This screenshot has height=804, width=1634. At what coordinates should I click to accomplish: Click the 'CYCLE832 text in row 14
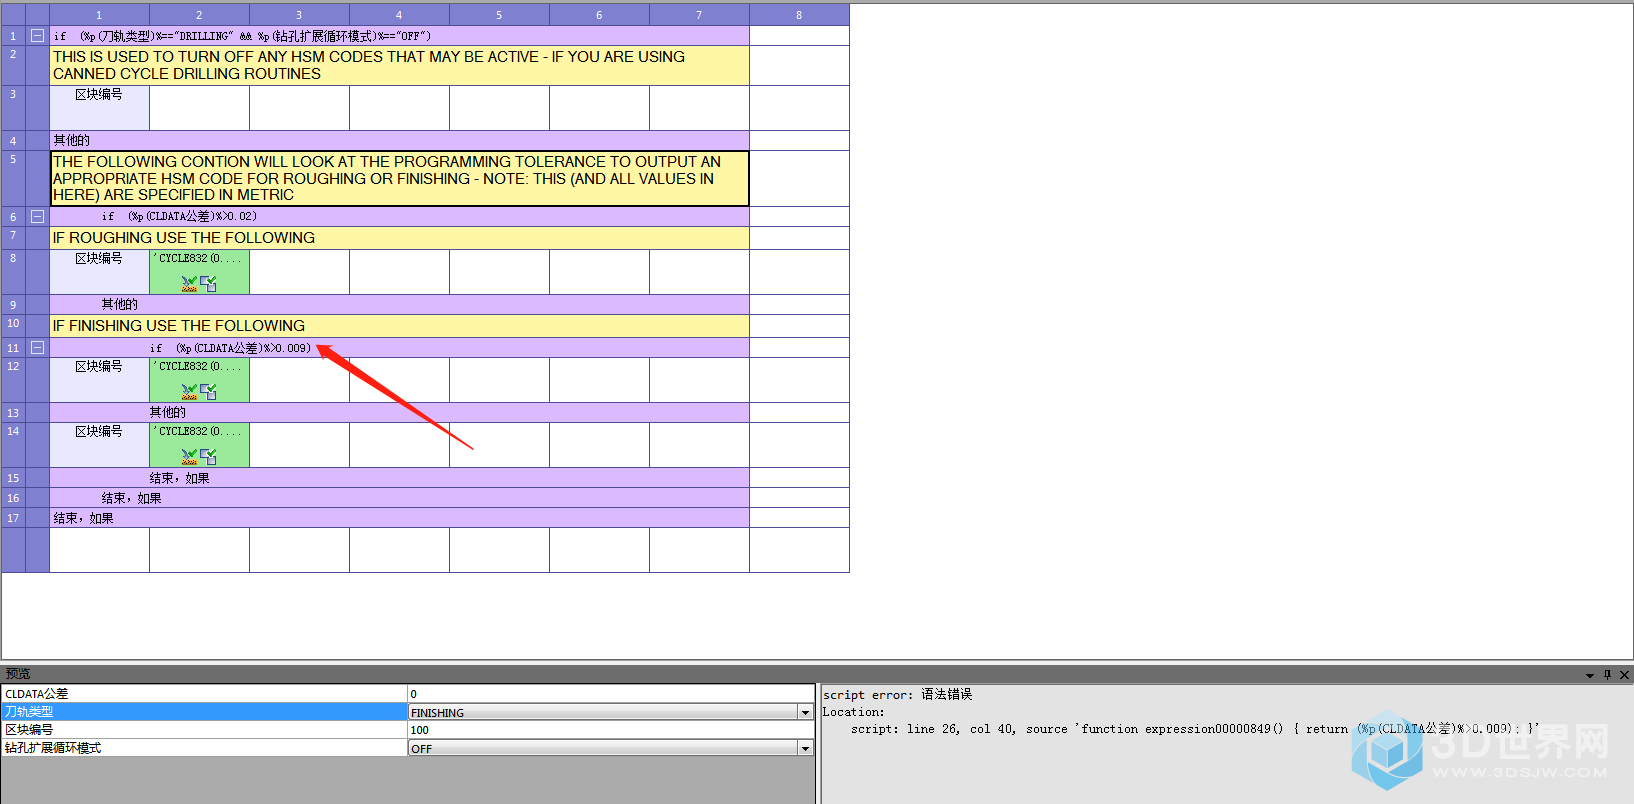(197, 431)
